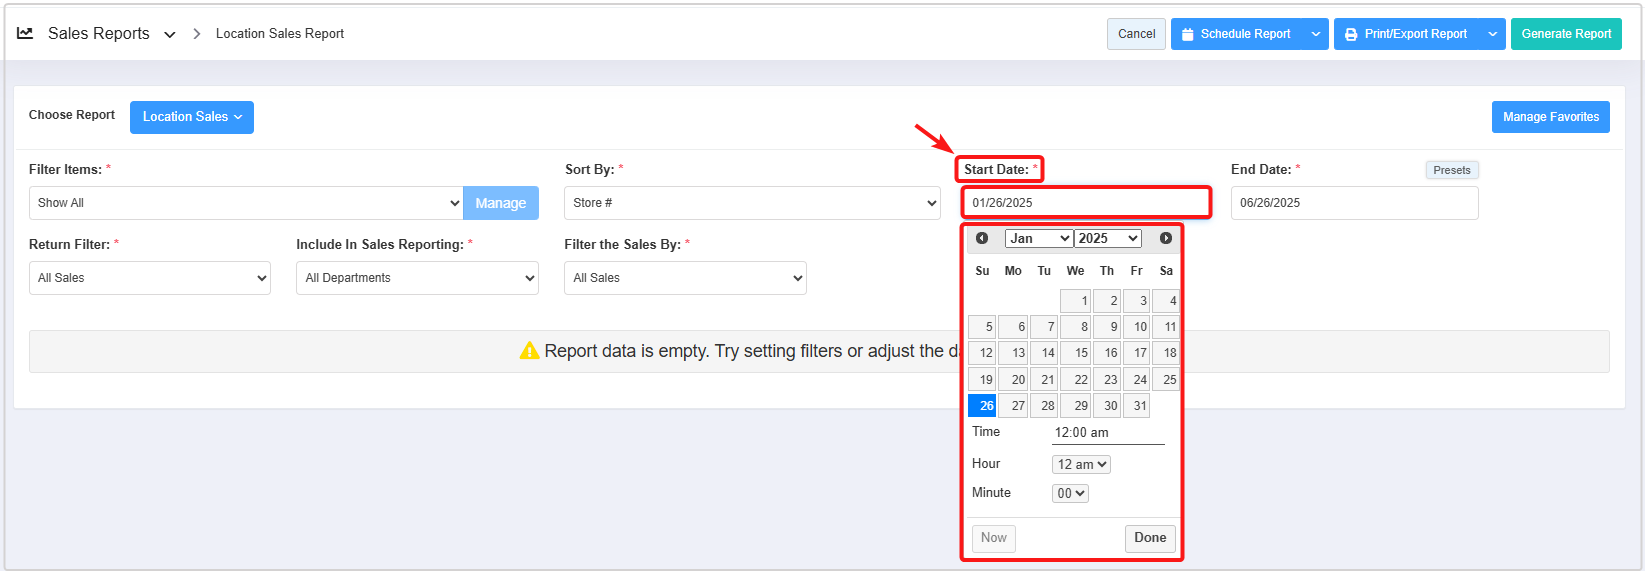
Task: Go to next month in calendar
Action: [x=1165, y=238]
